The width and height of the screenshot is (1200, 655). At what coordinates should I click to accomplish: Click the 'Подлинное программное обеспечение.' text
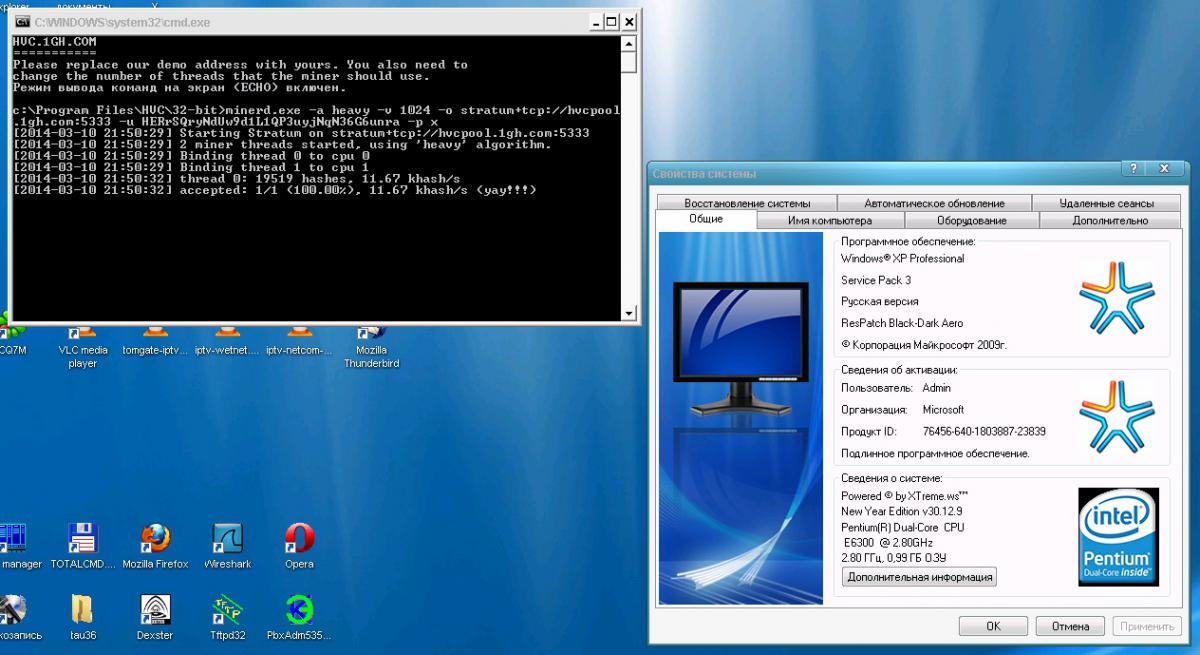tap(935, 453)
